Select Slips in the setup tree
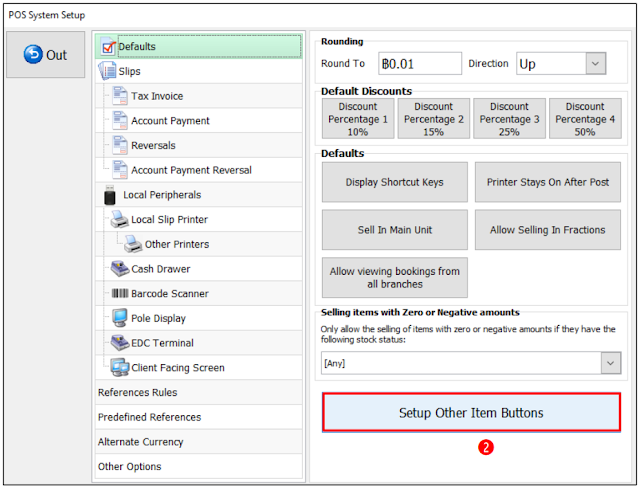This screenshot has width=640, height=488. point(199,71)
